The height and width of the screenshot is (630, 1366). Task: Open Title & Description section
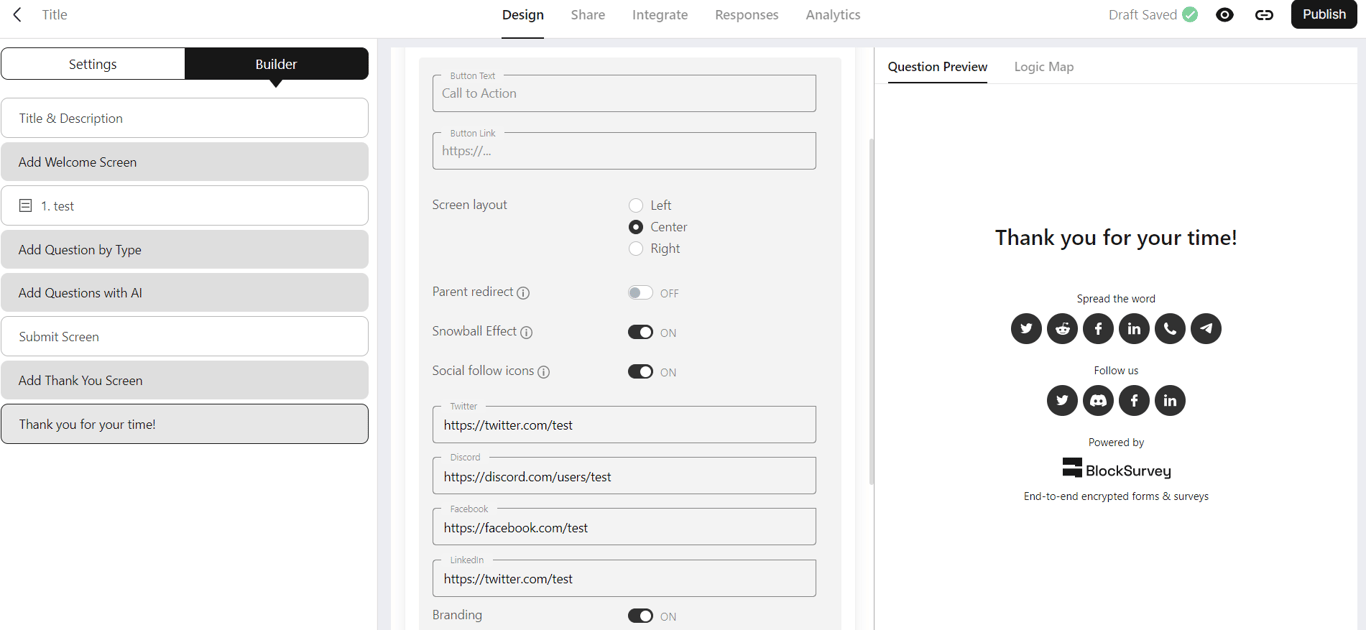tap(185, 118)
